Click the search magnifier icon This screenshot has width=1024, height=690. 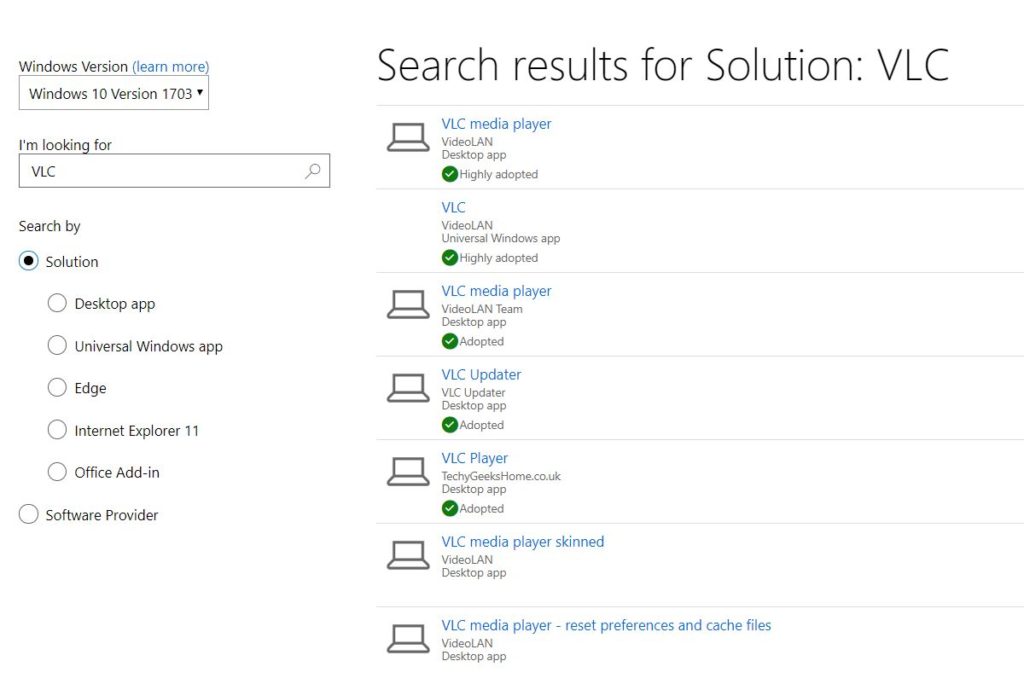[x=313, y=171]
